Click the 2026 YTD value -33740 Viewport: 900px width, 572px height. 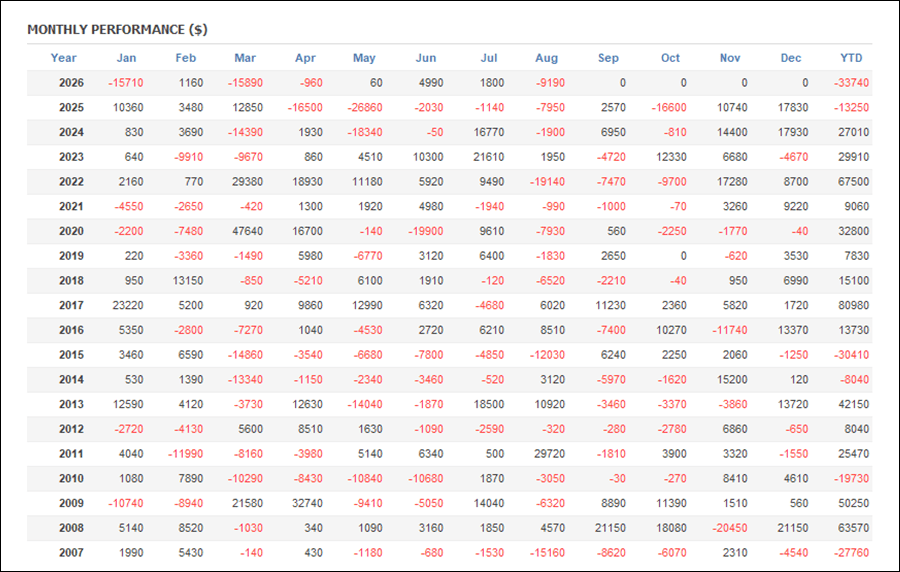click(852, 83)
